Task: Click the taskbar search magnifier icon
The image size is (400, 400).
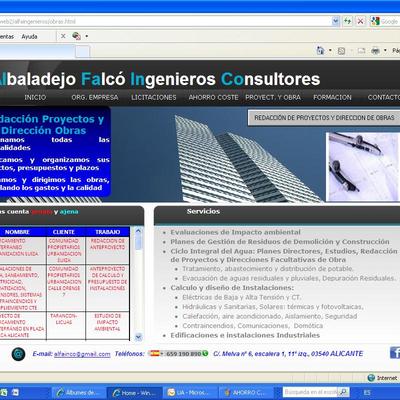Action: click(343, 392)
